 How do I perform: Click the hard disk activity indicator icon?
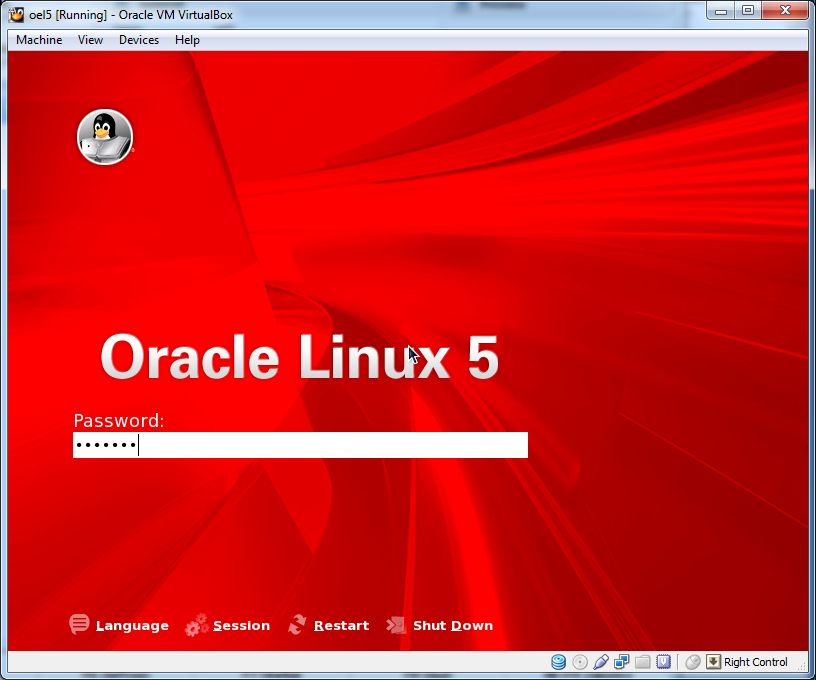[558, 662]
